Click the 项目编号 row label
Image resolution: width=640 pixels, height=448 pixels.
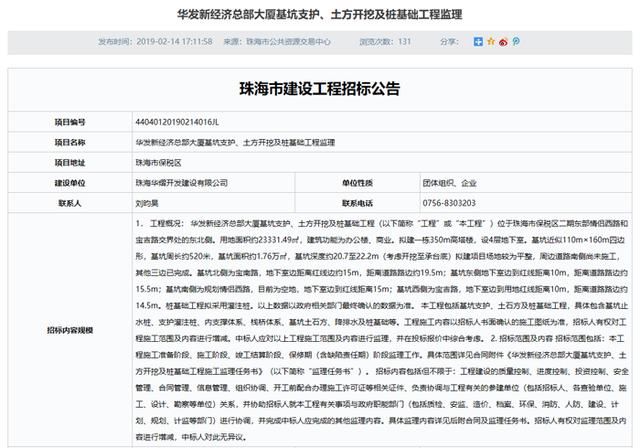tap(70, 122)
